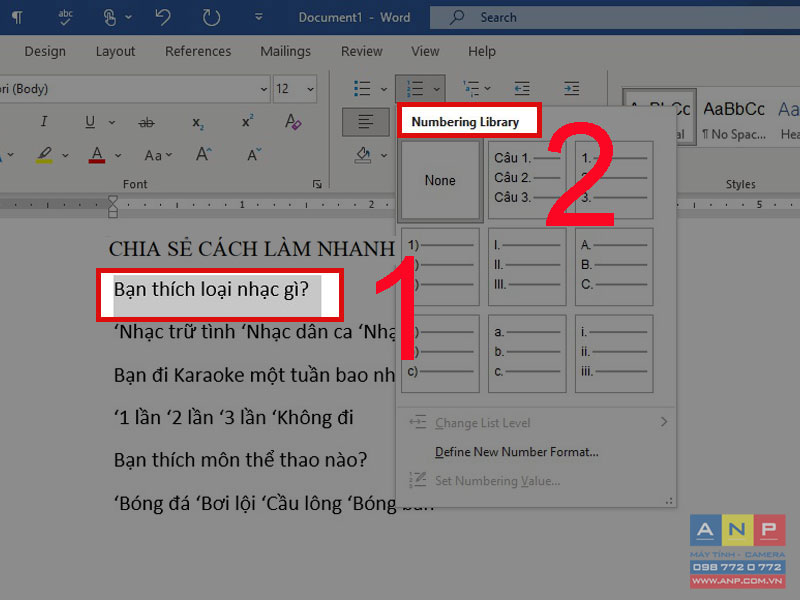Toggle subscript formatting

click(198, 122)
